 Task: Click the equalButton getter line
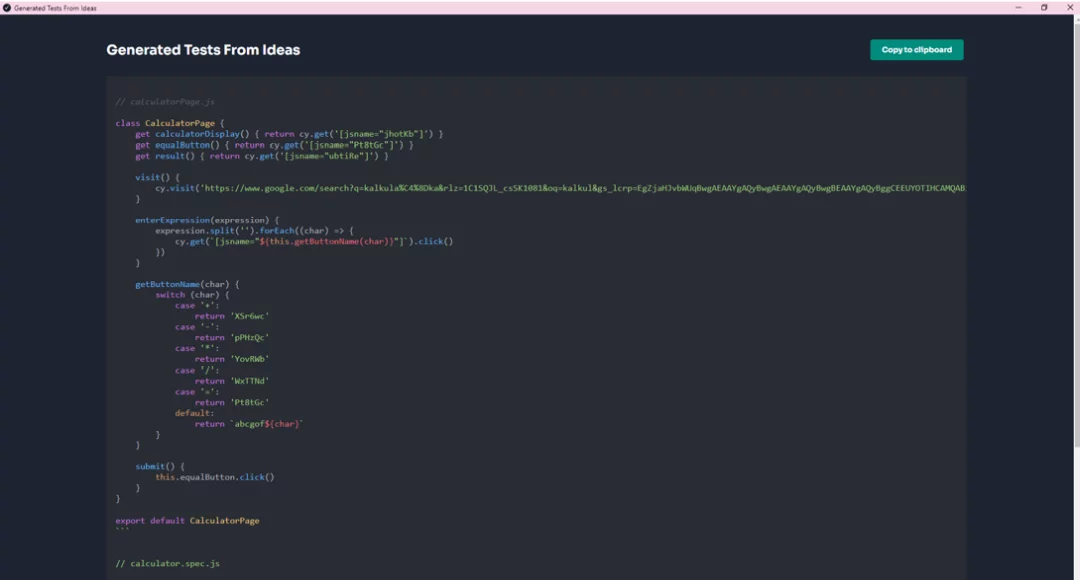click(274, 145)
